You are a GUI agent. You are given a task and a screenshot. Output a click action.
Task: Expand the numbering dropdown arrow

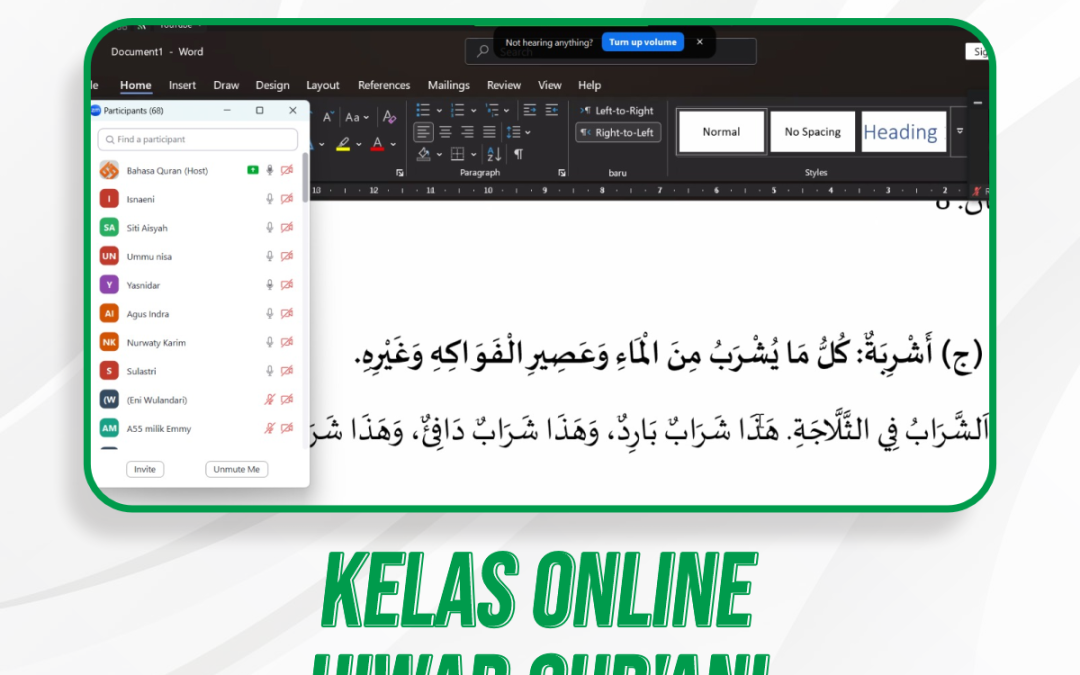pos(473,110)
